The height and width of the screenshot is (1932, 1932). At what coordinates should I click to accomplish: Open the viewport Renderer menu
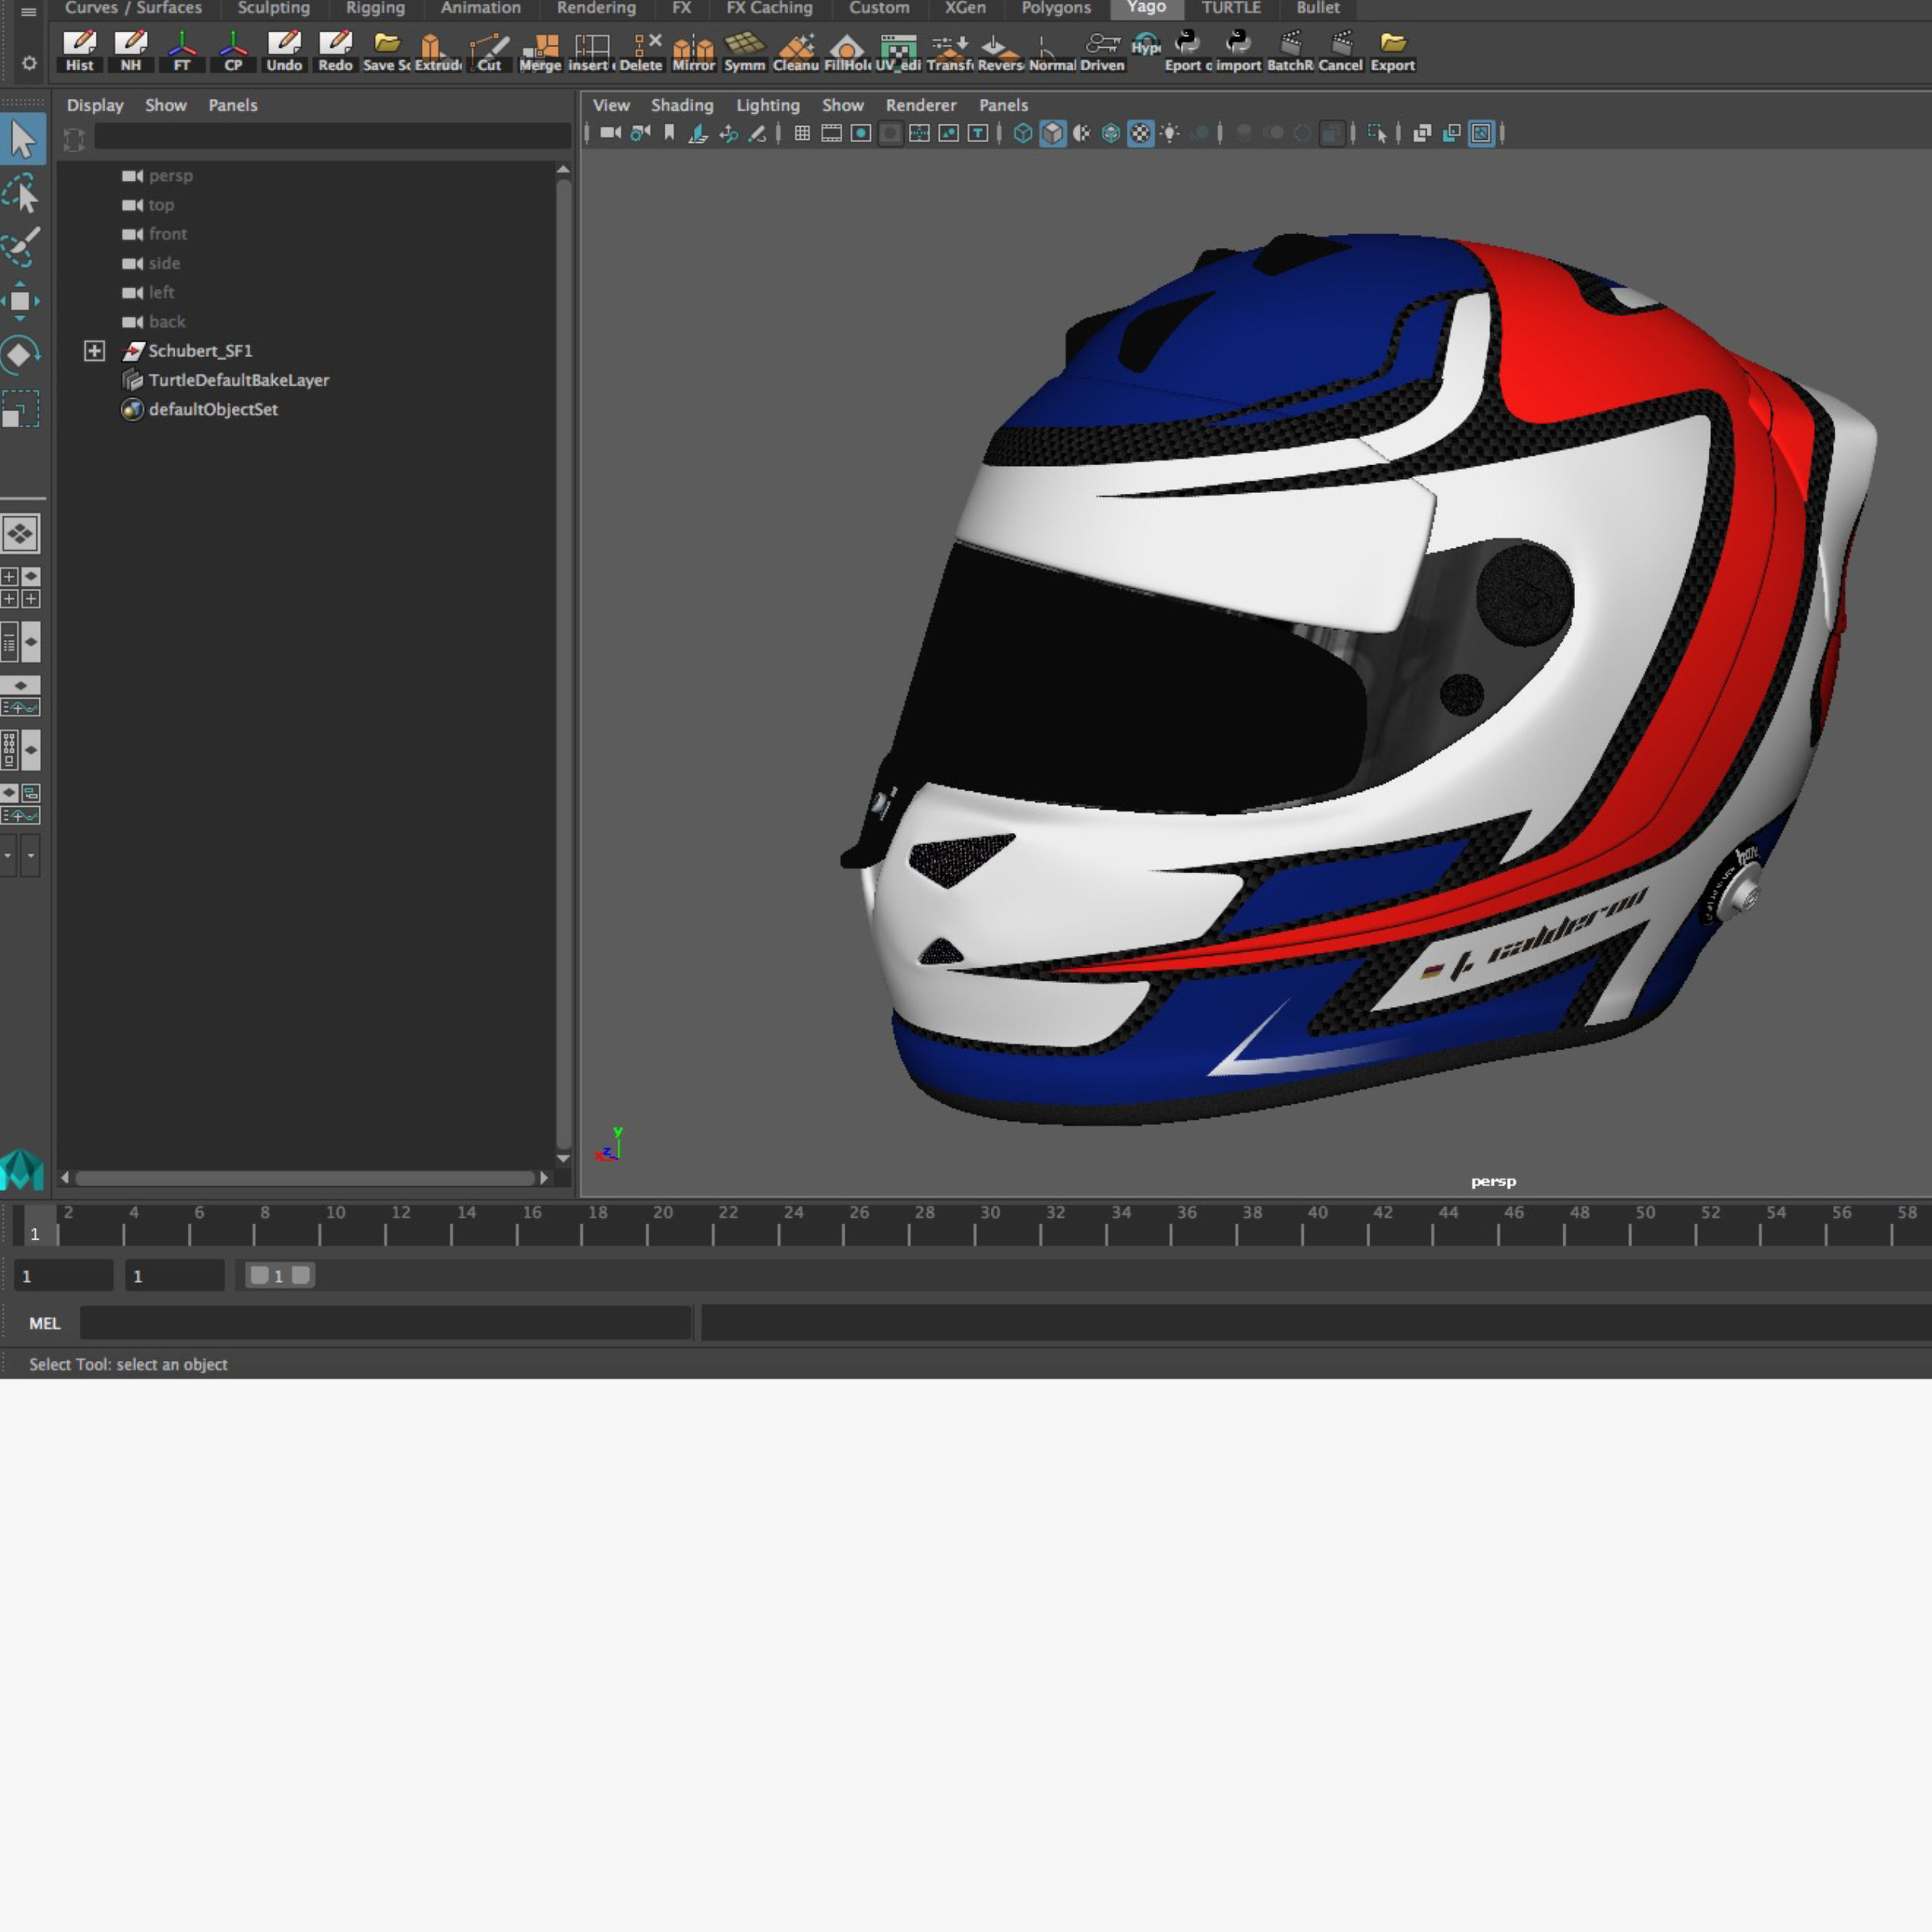point(921,105)
